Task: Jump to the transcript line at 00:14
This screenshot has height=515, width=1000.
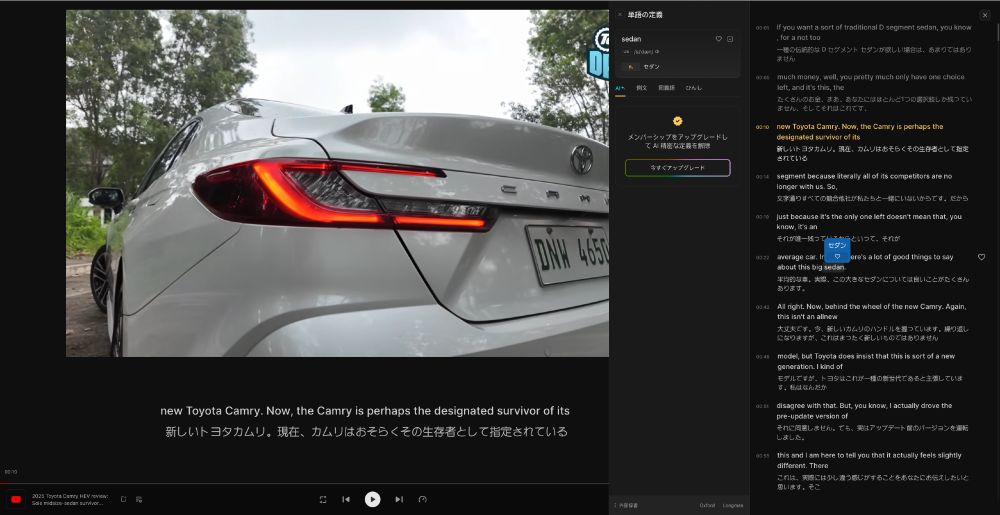Action: pos(762,177)
